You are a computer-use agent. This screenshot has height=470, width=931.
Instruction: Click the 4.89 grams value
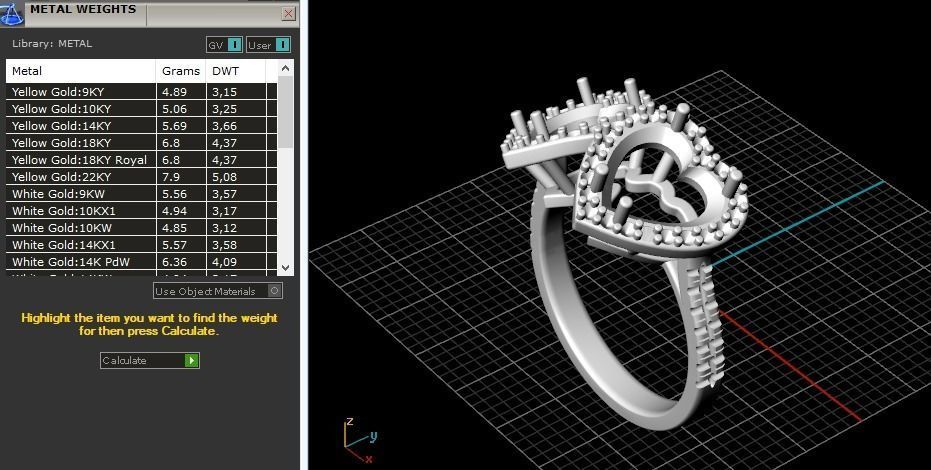175,92
